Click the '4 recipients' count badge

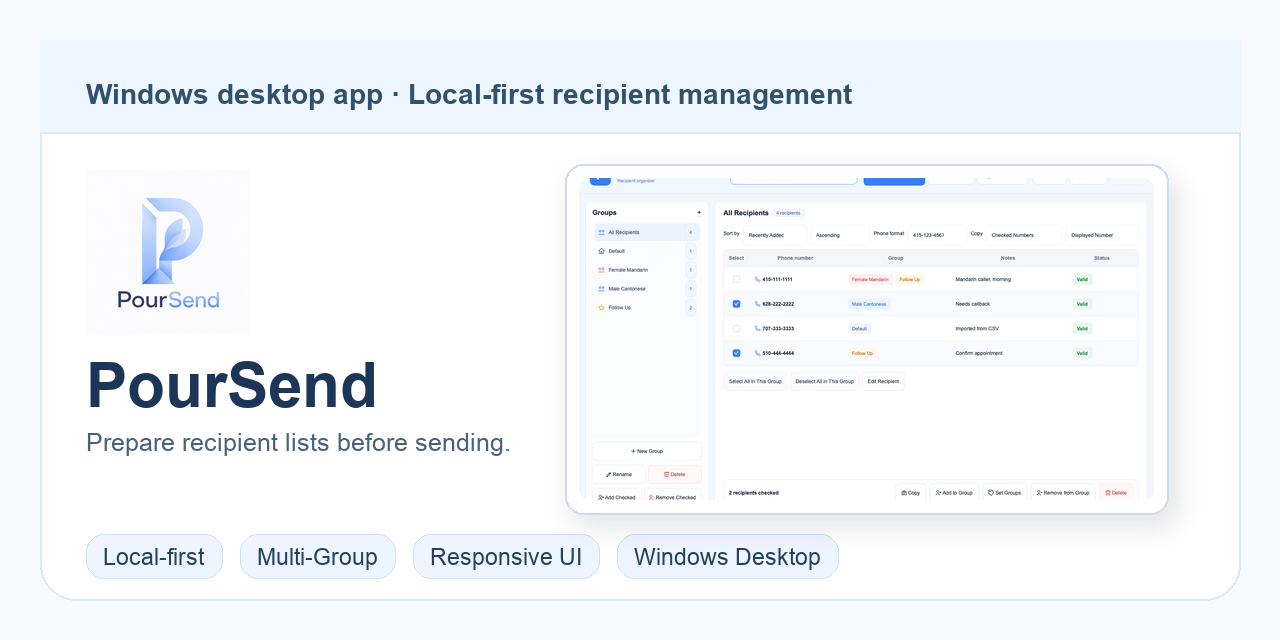pos(789,213)
